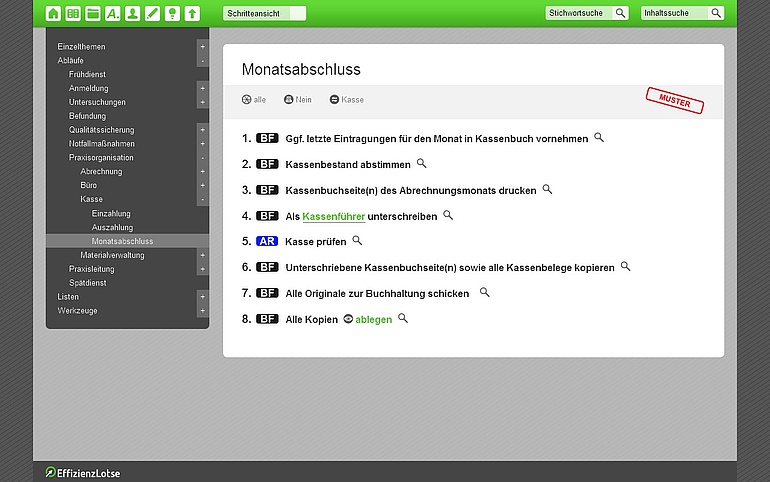Start search with Inhaltssuche magnifier icon
Screen dimensions: 770x482
tap(716, 13)
